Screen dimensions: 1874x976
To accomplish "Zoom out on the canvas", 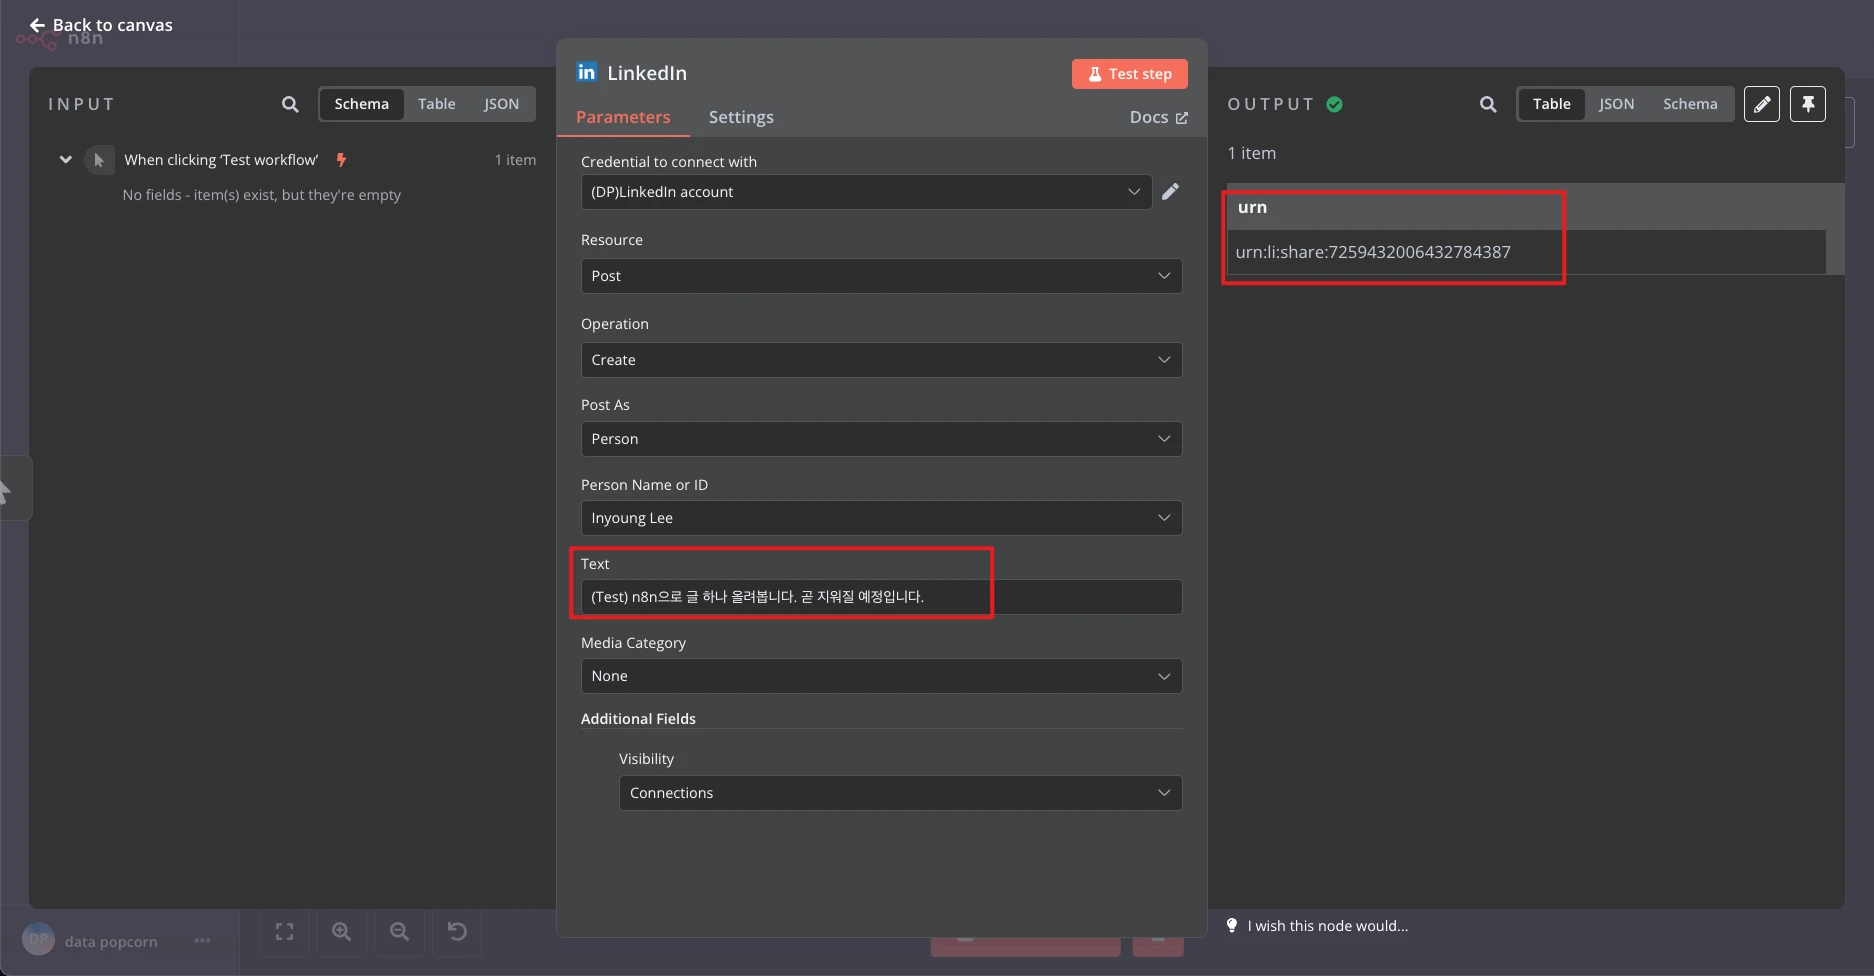I will [399, 932].
